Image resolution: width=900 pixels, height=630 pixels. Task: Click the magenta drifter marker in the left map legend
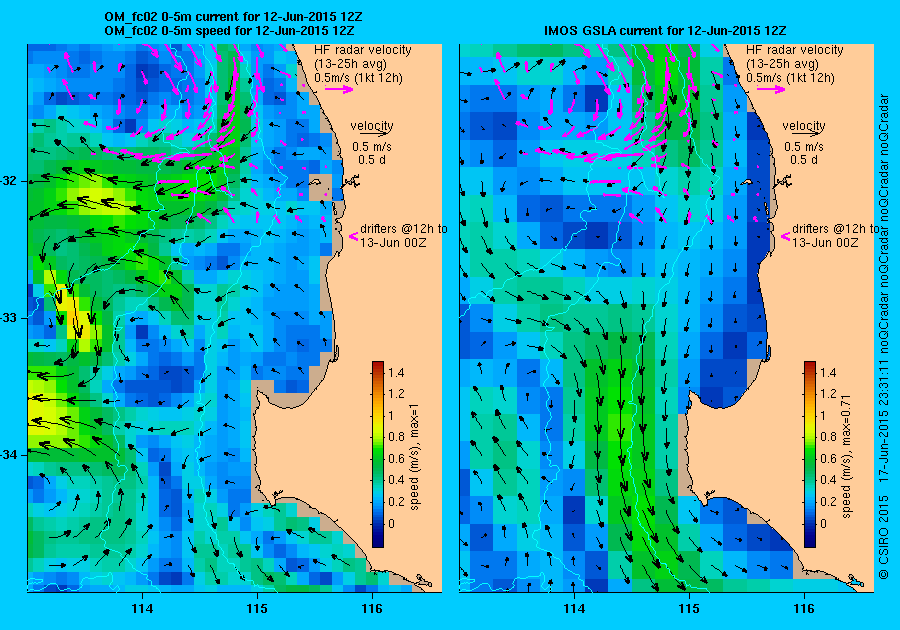pos(354,236)
